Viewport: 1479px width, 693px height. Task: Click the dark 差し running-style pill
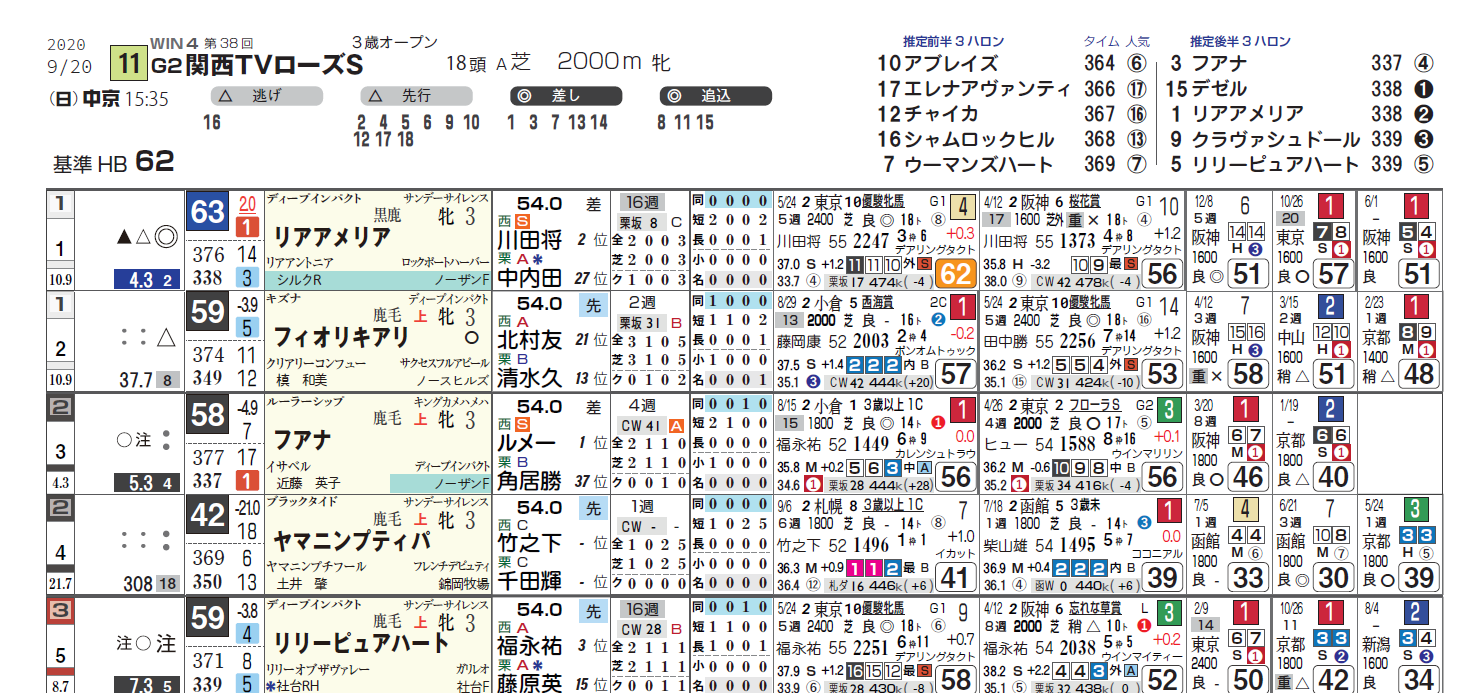566,96
